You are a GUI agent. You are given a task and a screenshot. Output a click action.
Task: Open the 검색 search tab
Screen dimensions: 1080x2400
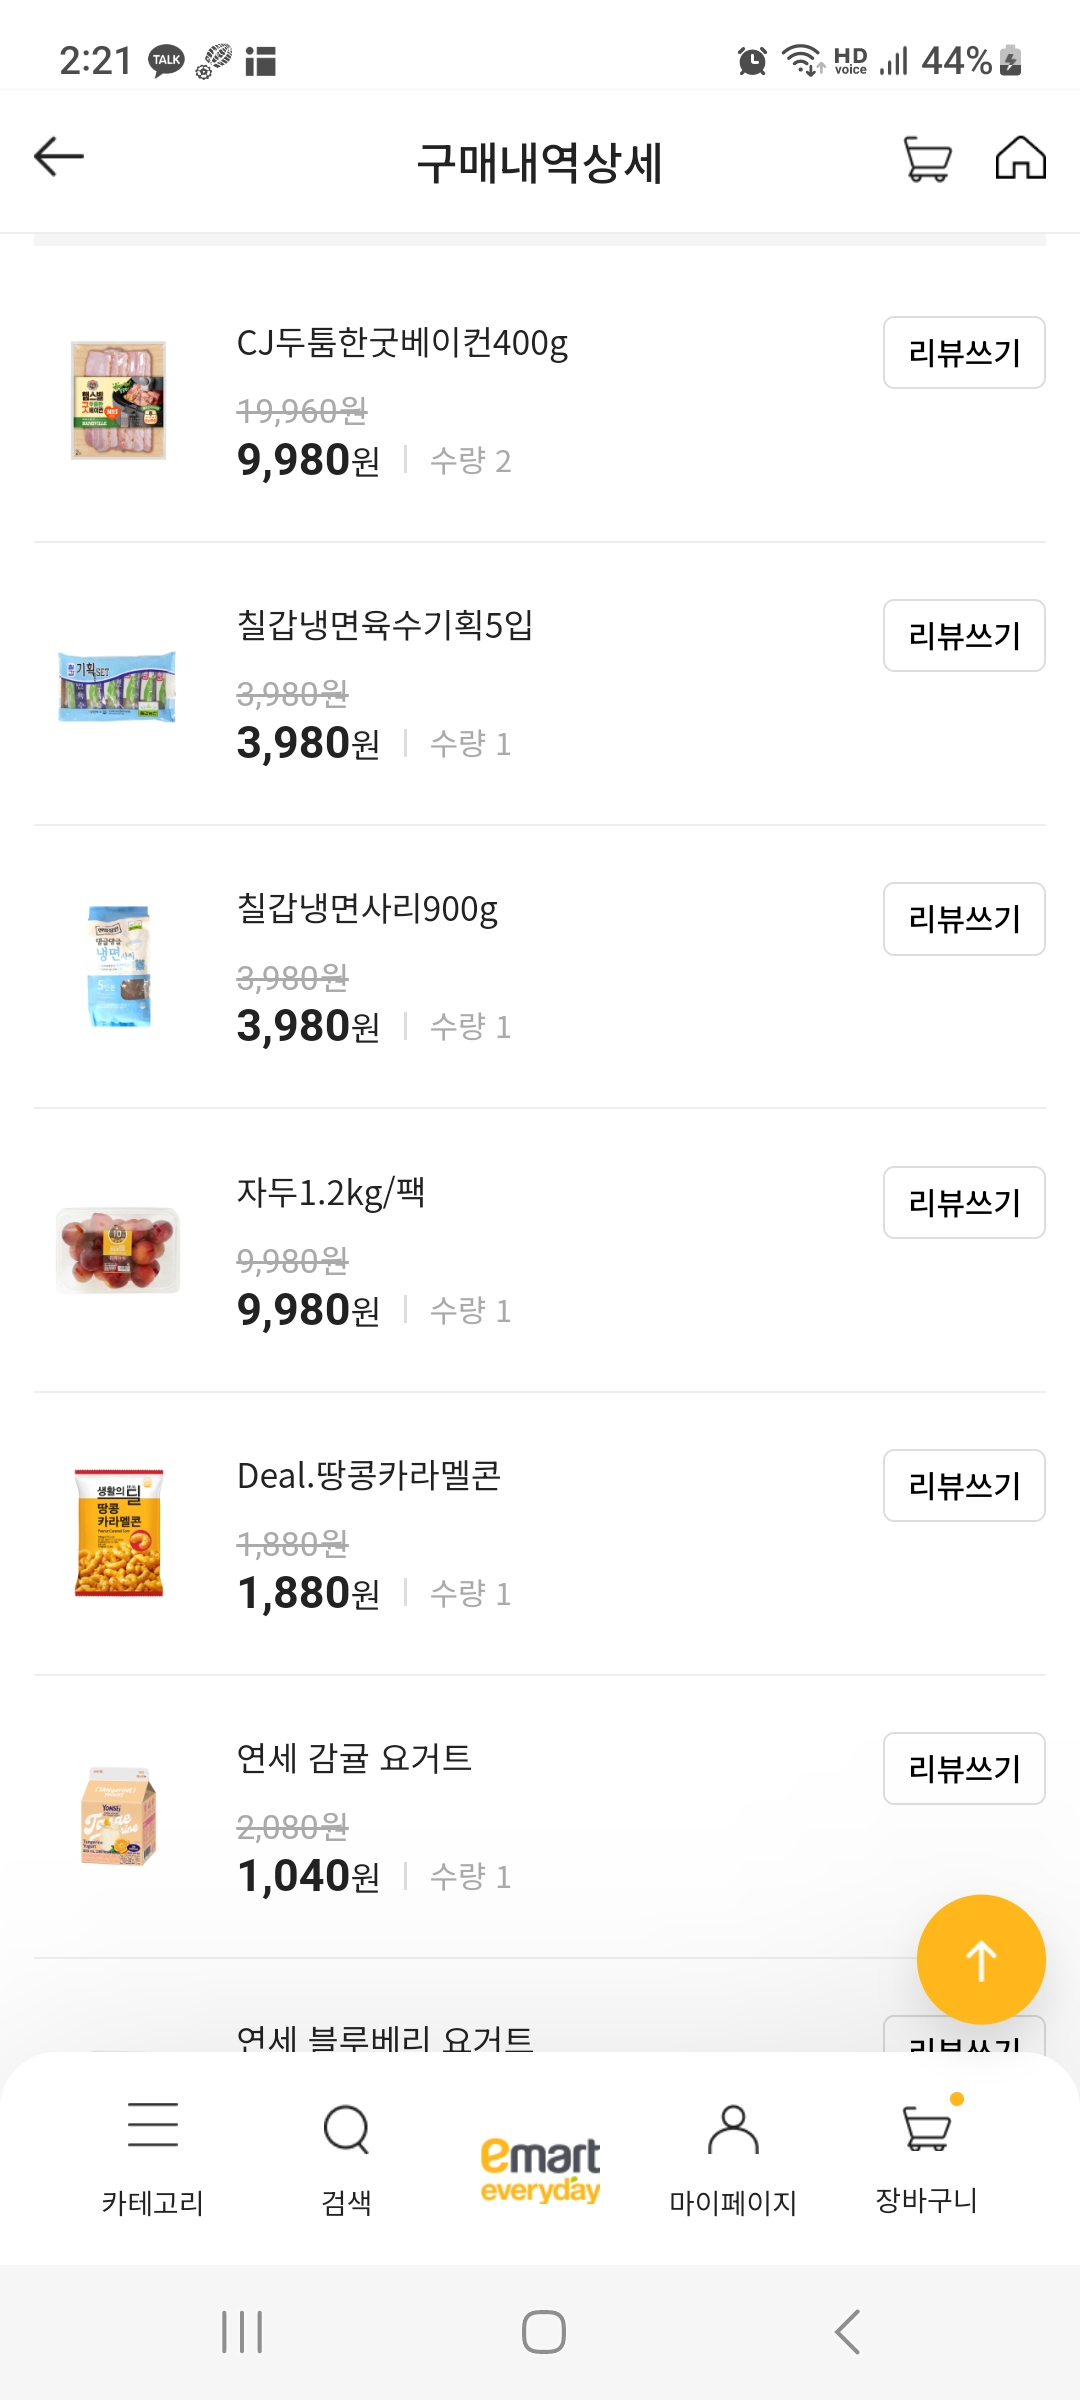(x=346, y=2160)
